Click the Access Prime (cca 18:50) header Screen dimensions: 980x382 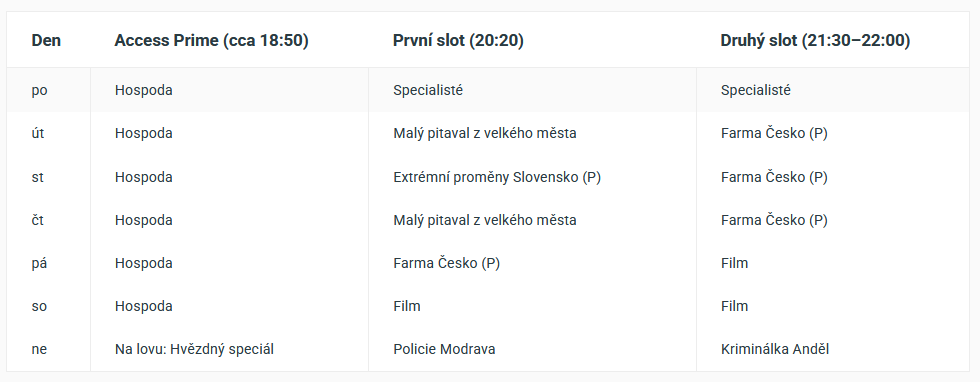coord(211,41)
